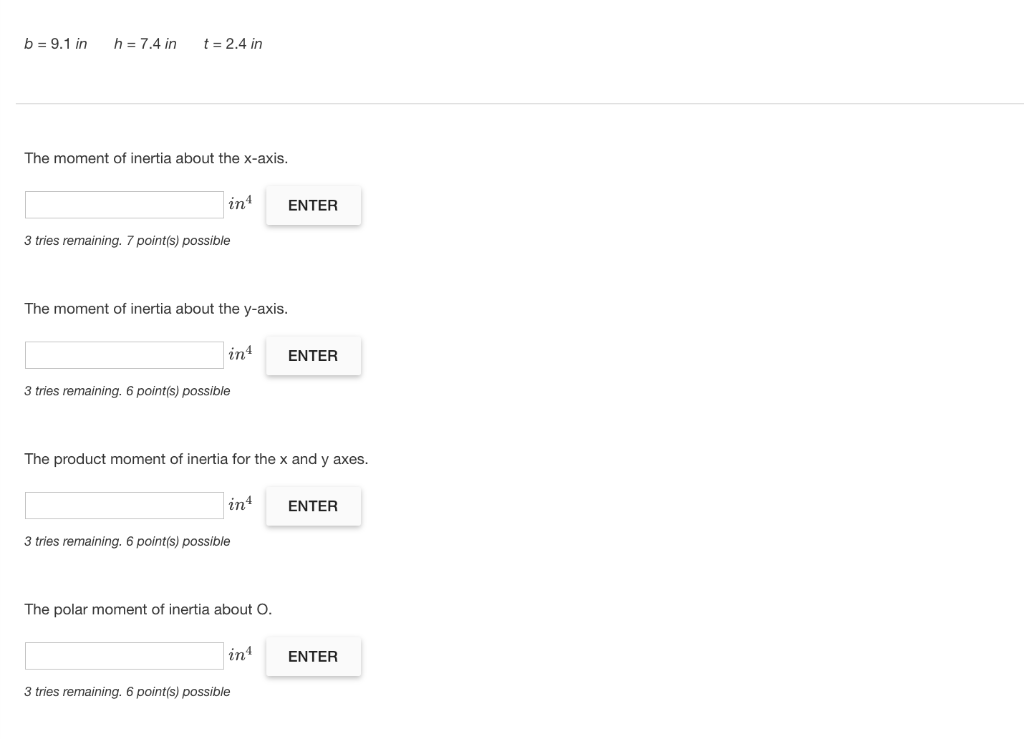The height and width of the screenshot is (739, 1024).
Task: Submit the y-axis moment answer with ENTER
Action: (x=313, y=356)
